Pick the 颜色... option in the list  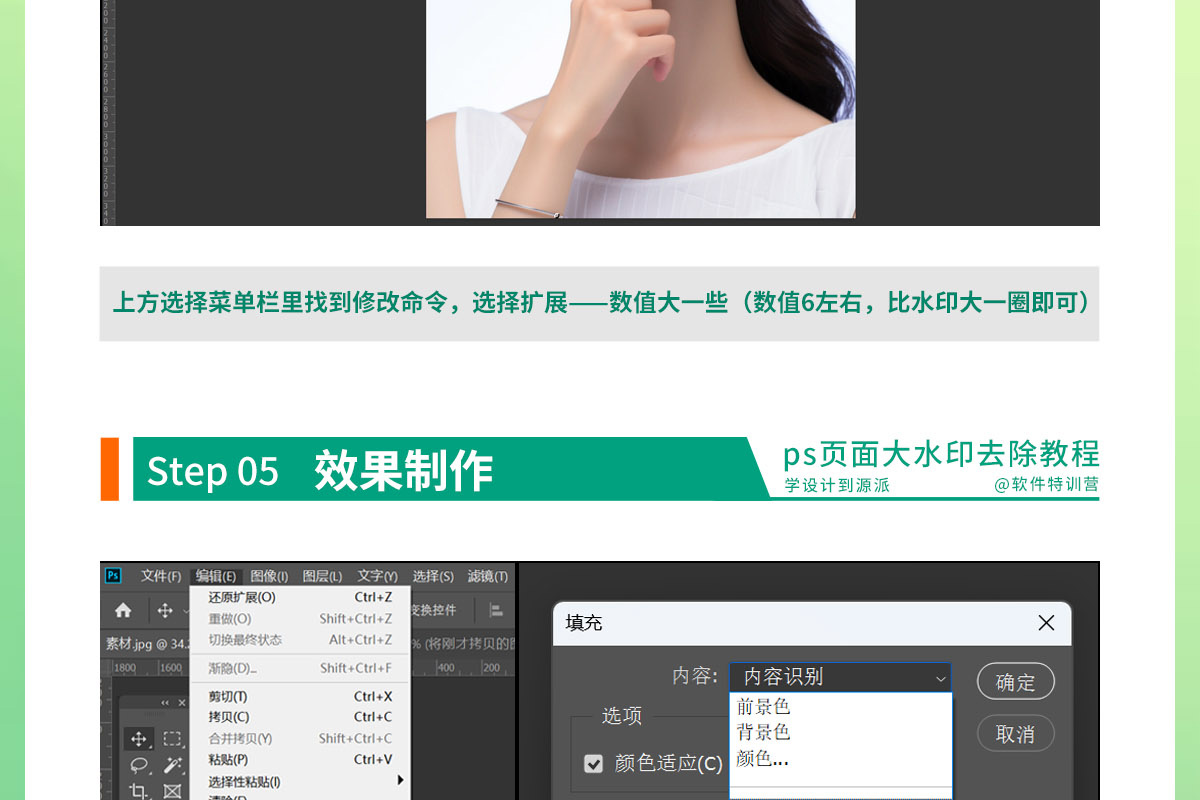pos(762,759)
